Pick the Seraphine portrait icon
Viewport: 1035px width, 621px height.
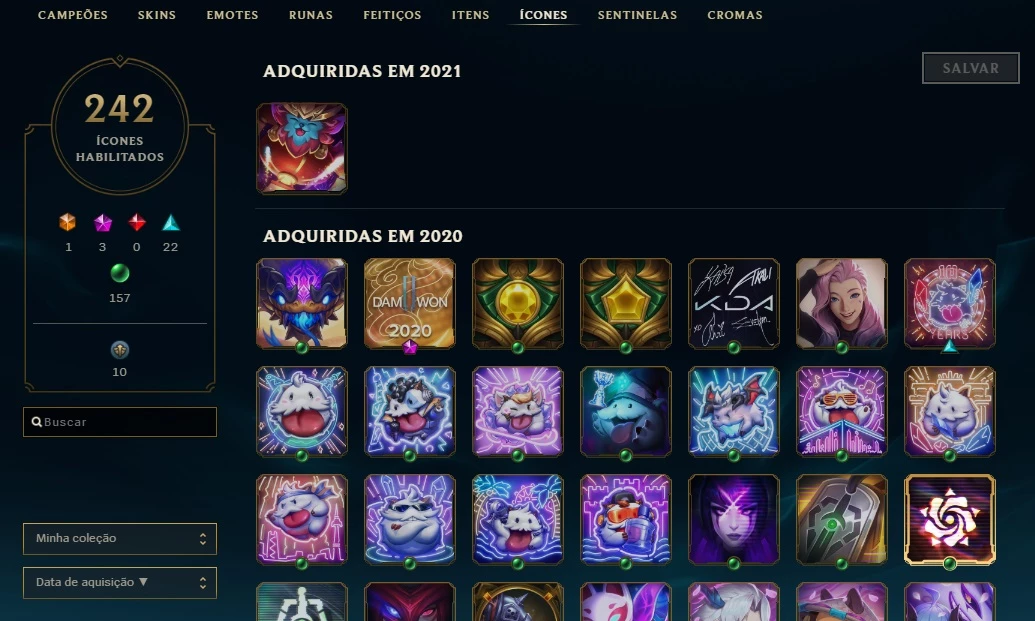842,303
